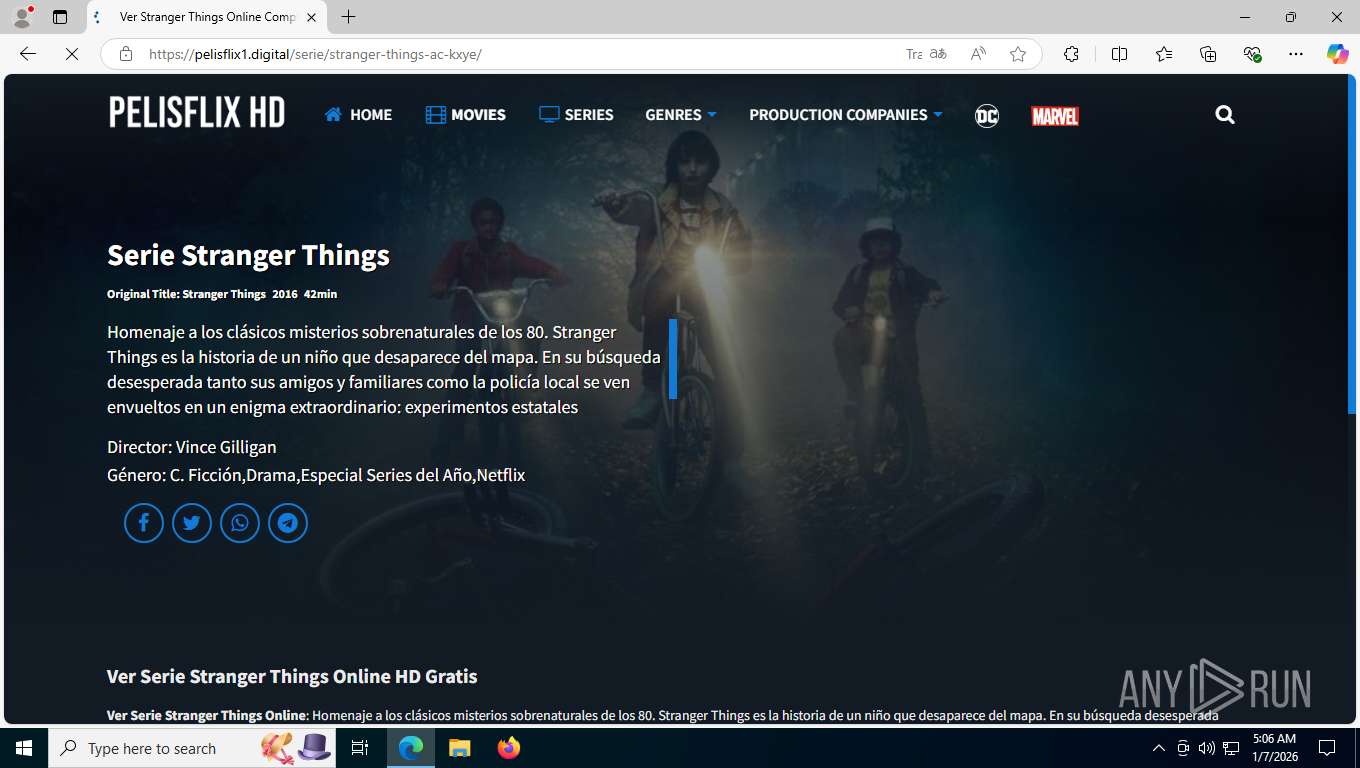
Task: Open browser Extensions puzzle icon
Action: [x=1071, y=54]
